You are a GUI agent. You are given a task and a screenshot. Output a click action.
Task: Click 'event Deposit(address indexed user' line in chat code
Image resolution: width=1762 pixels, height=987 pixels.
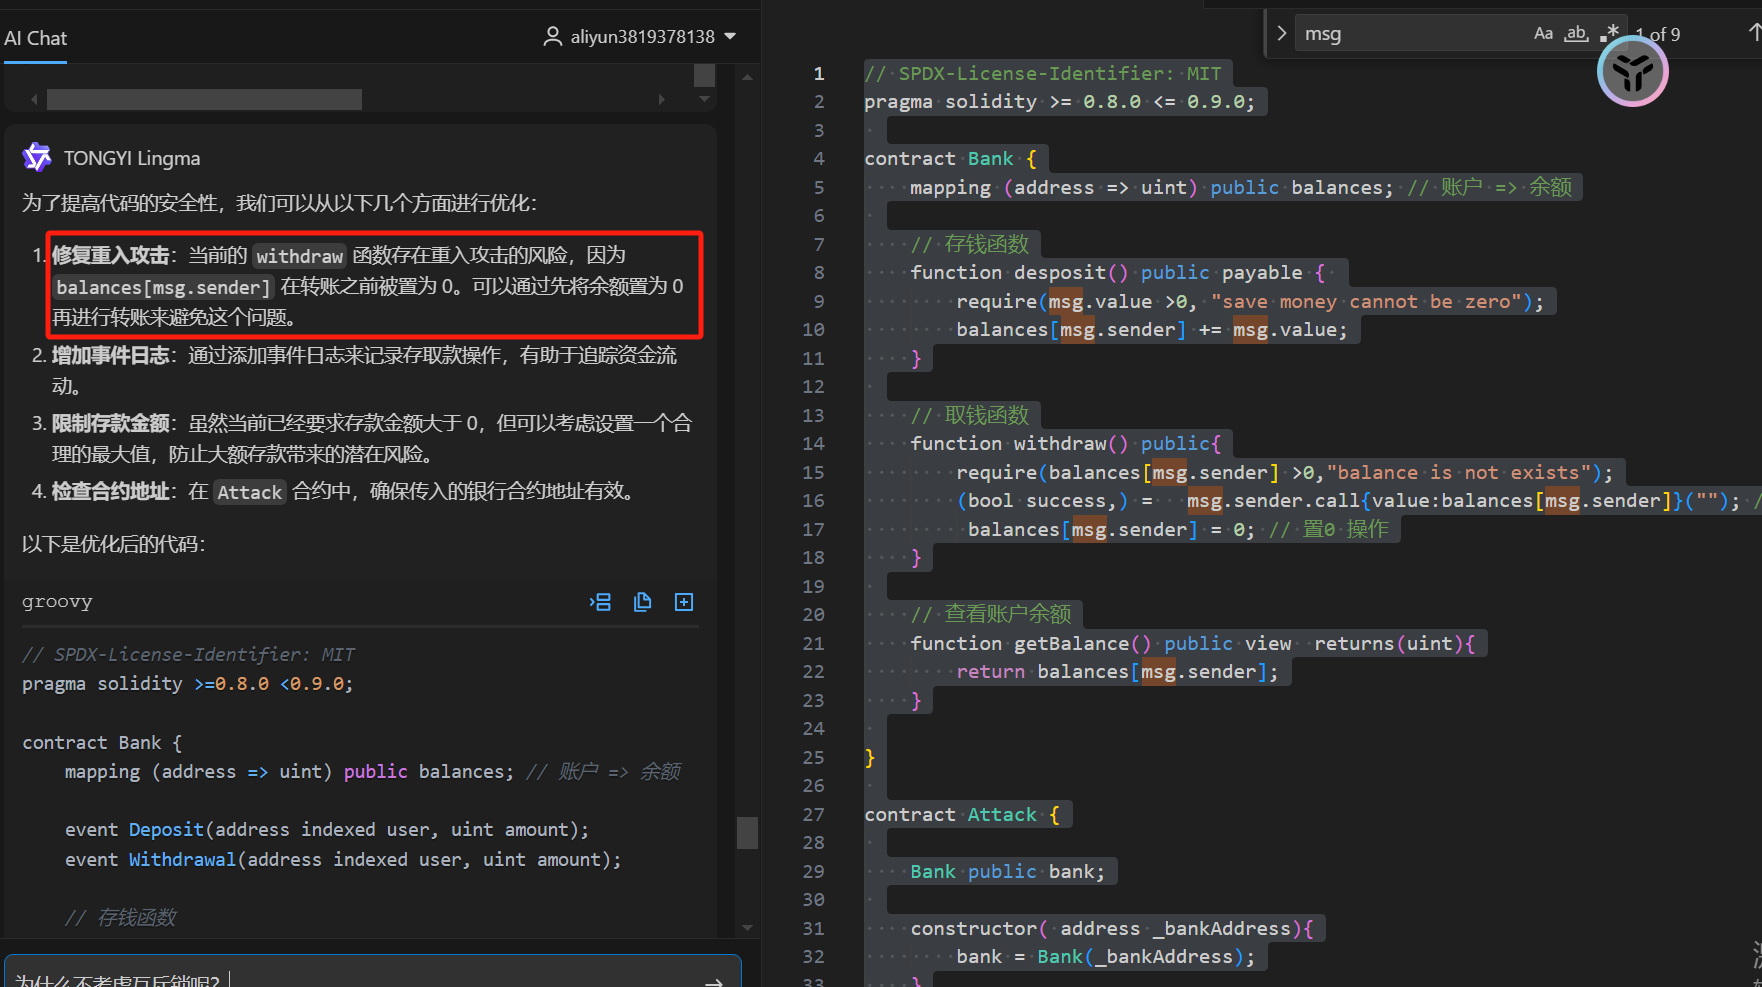click(327, 829)
